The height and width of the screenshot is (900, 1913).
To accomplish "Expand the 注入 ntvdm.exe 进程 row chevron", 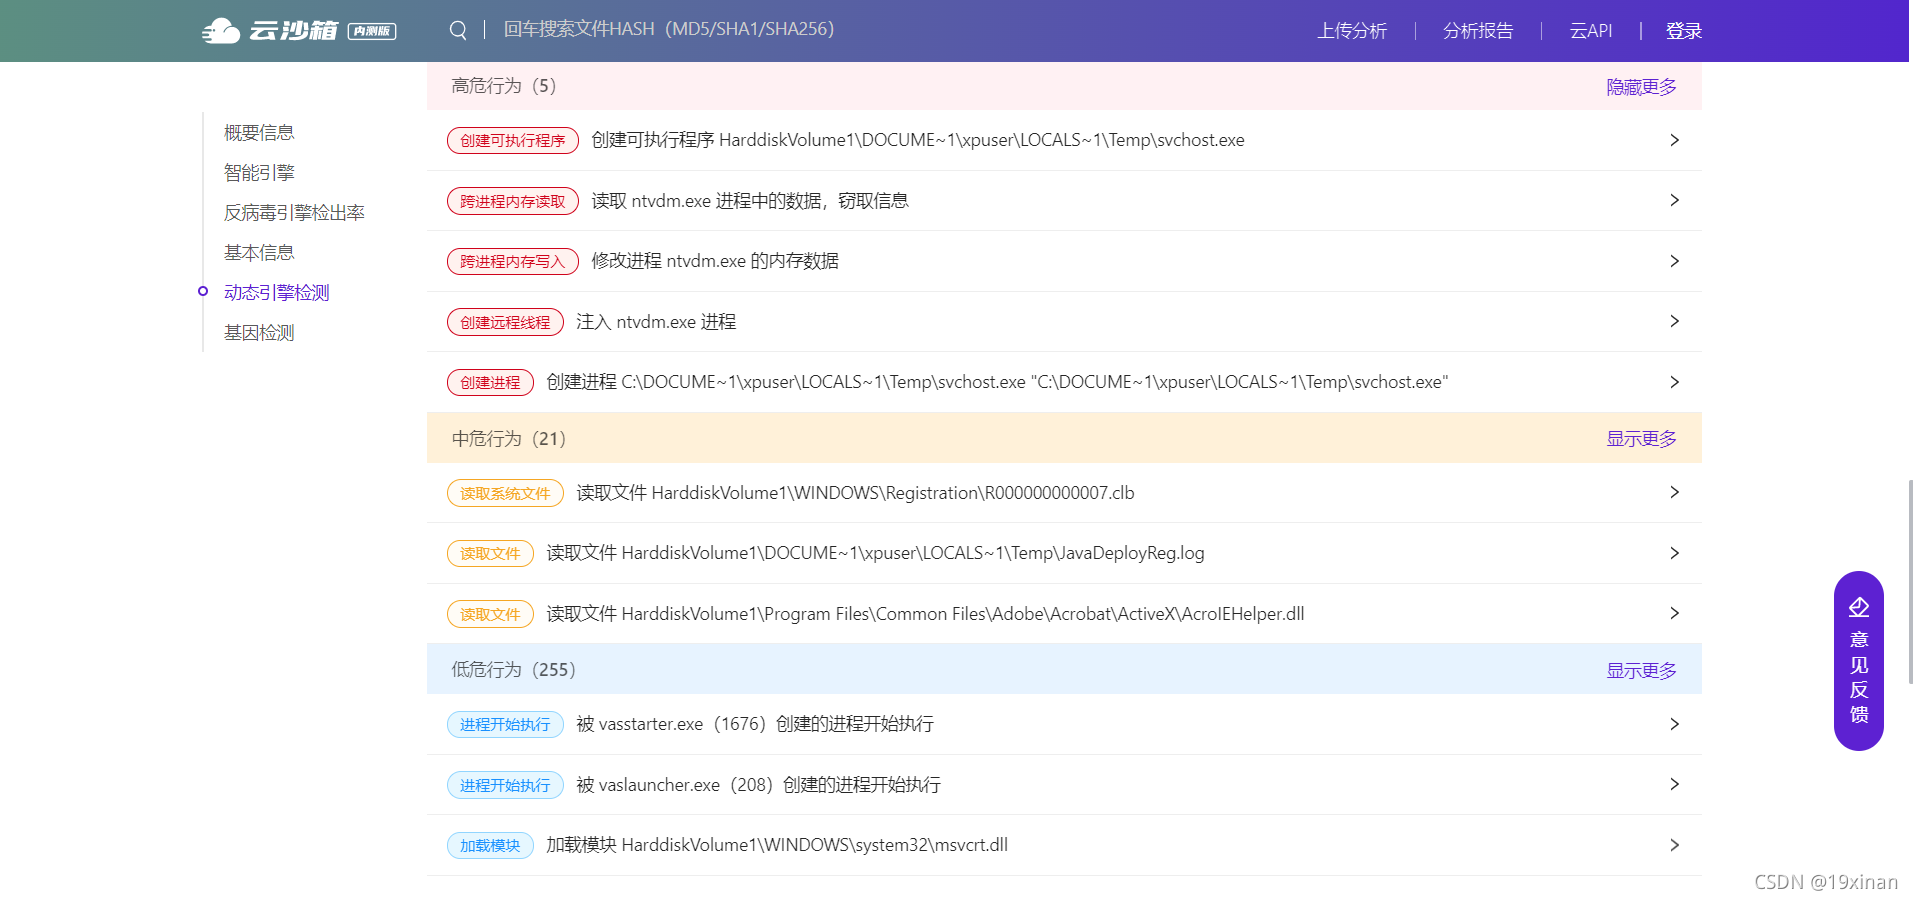I will click(1674, 321).
